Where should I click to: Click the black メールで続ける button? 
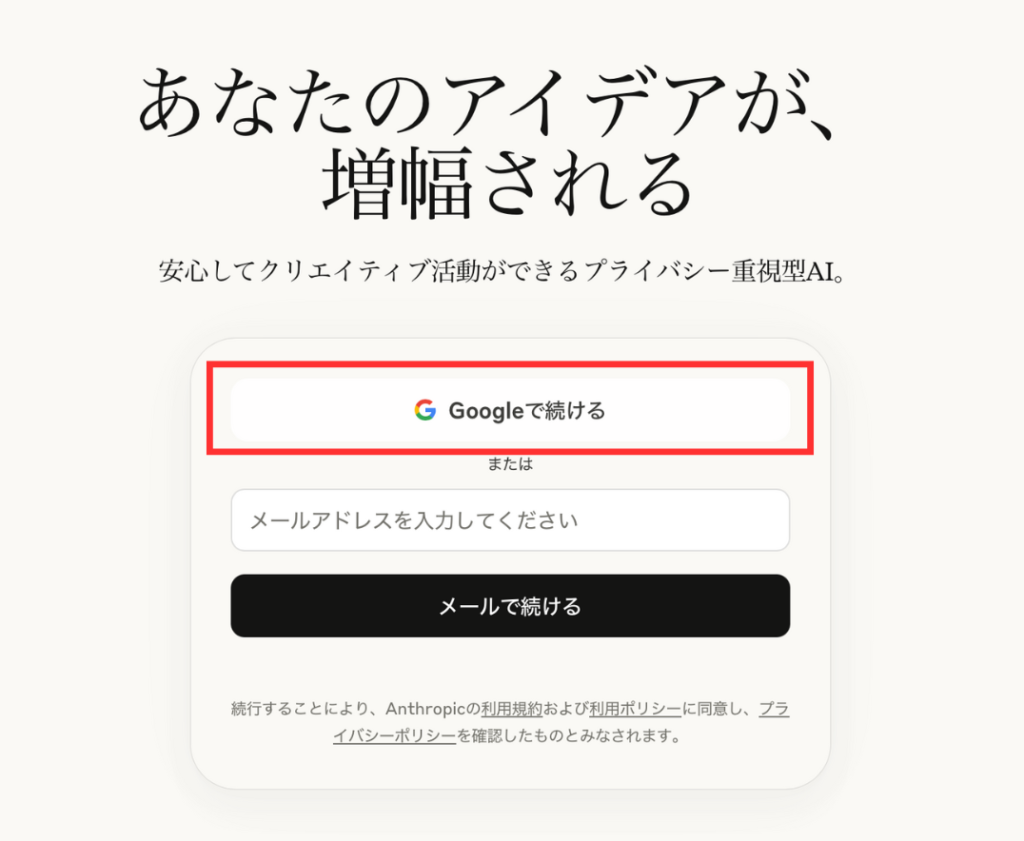[x=510, y=606]
